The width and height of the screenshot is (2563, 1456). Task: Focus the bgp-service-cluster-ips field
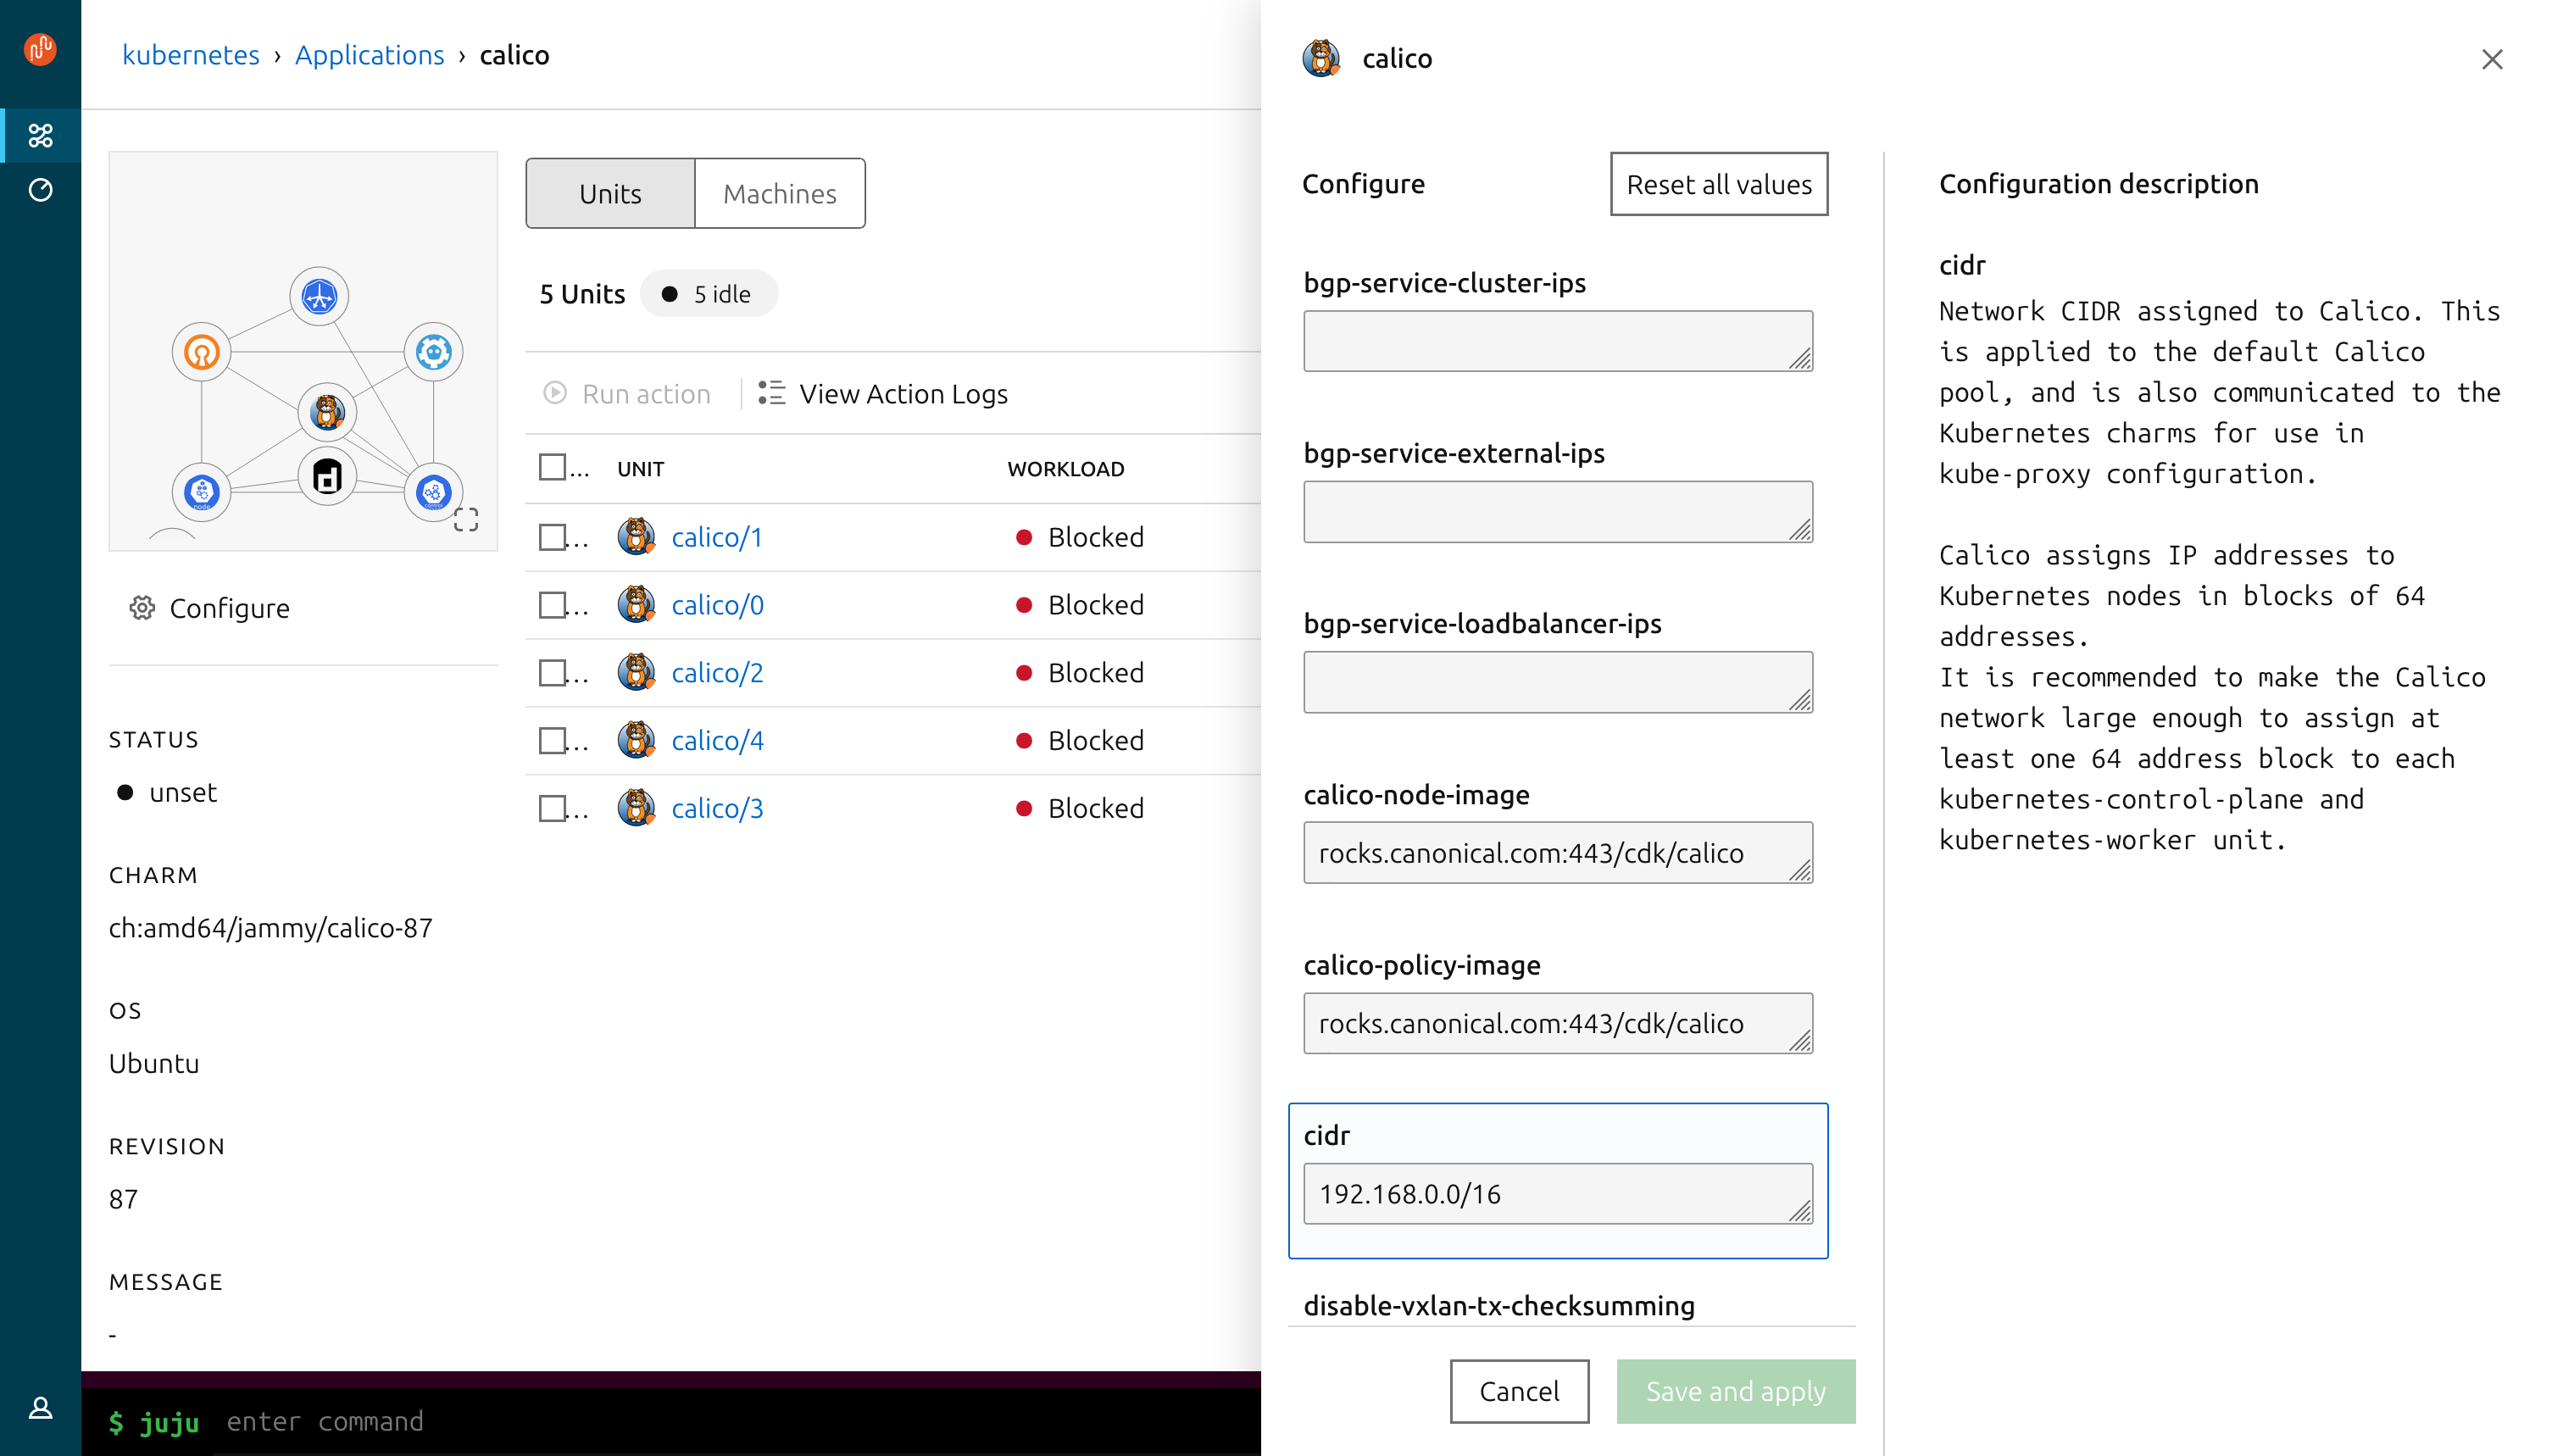pyautogui.click(x=1558, y=341)
